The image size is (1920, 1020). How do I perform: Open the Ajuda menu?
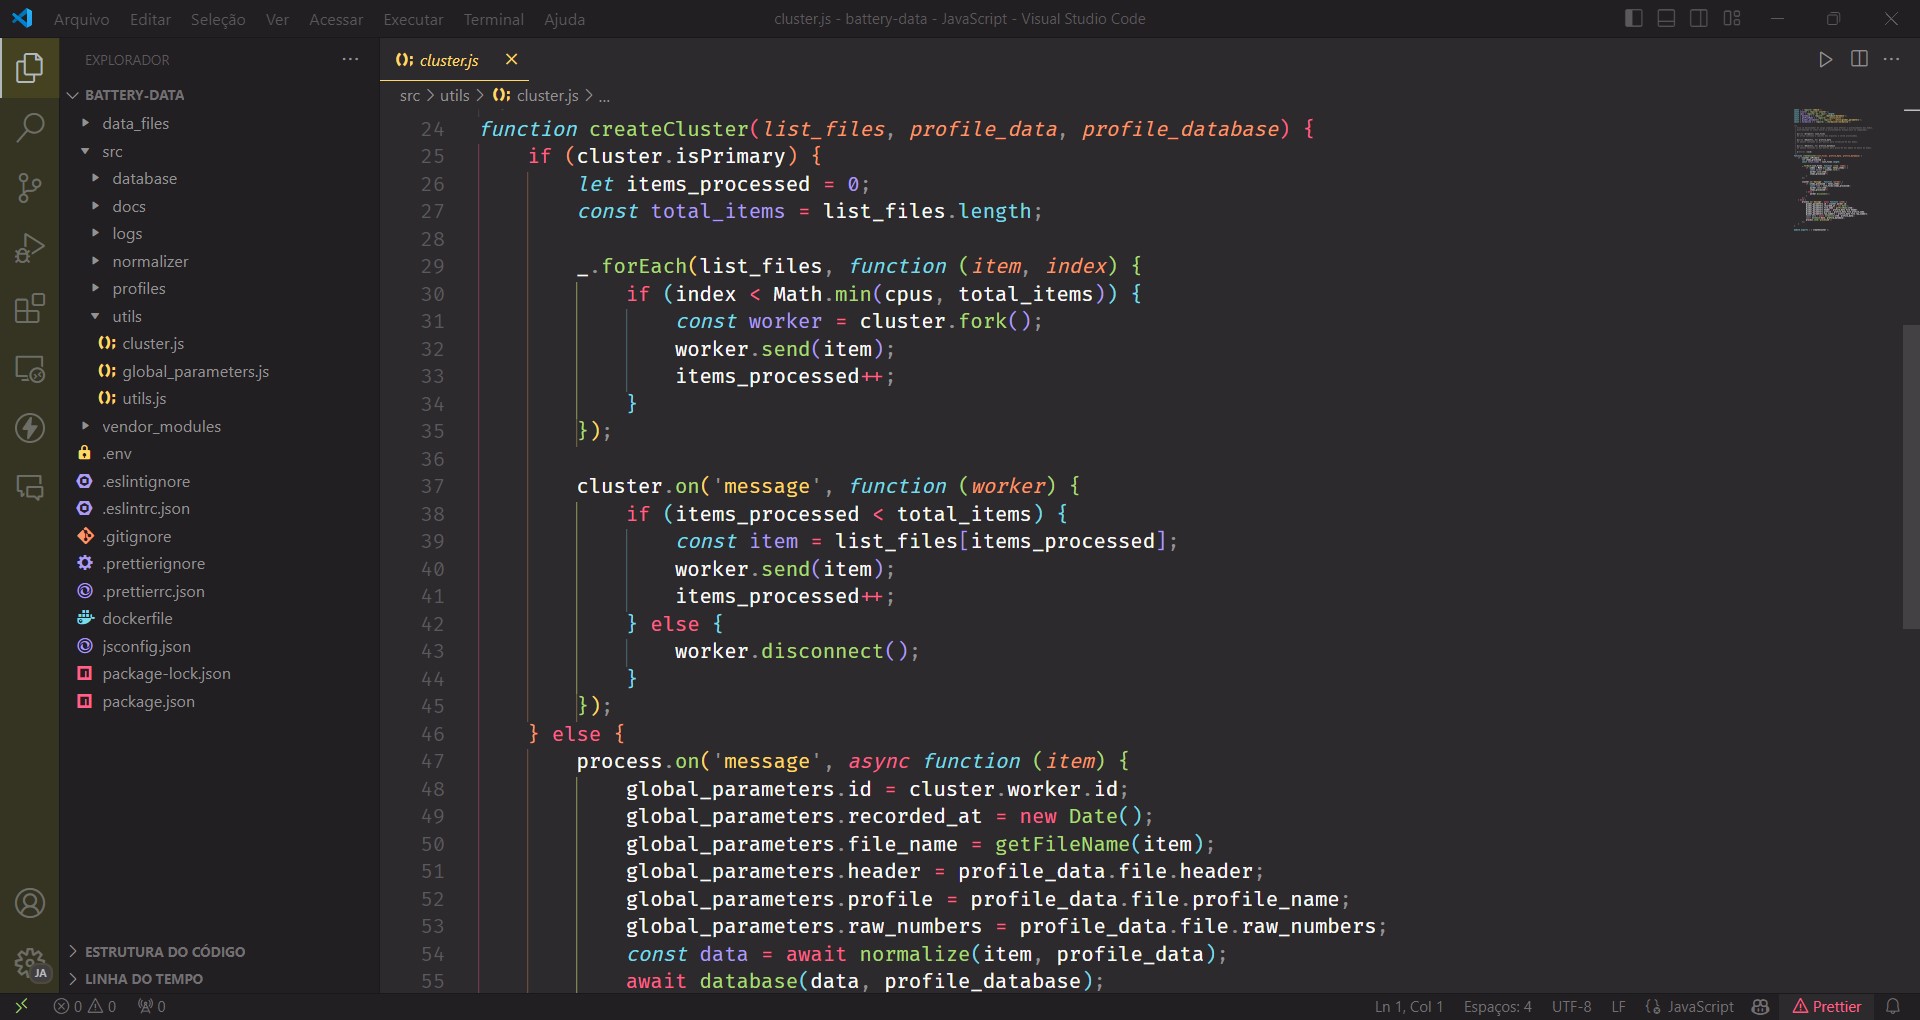point(564,19)
